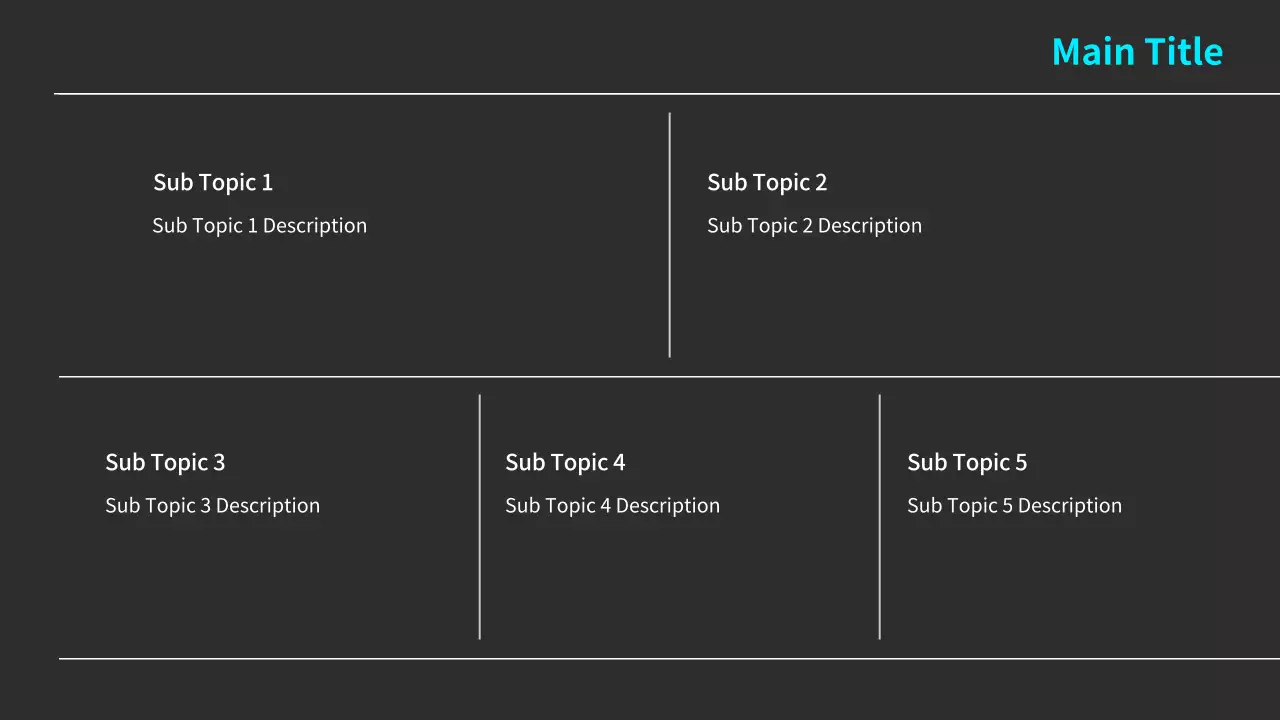Select the Sub Topic 4 heading
The height and width of the screenshot is (720, 1280).
pyautogui.click(x=565, y=462)
